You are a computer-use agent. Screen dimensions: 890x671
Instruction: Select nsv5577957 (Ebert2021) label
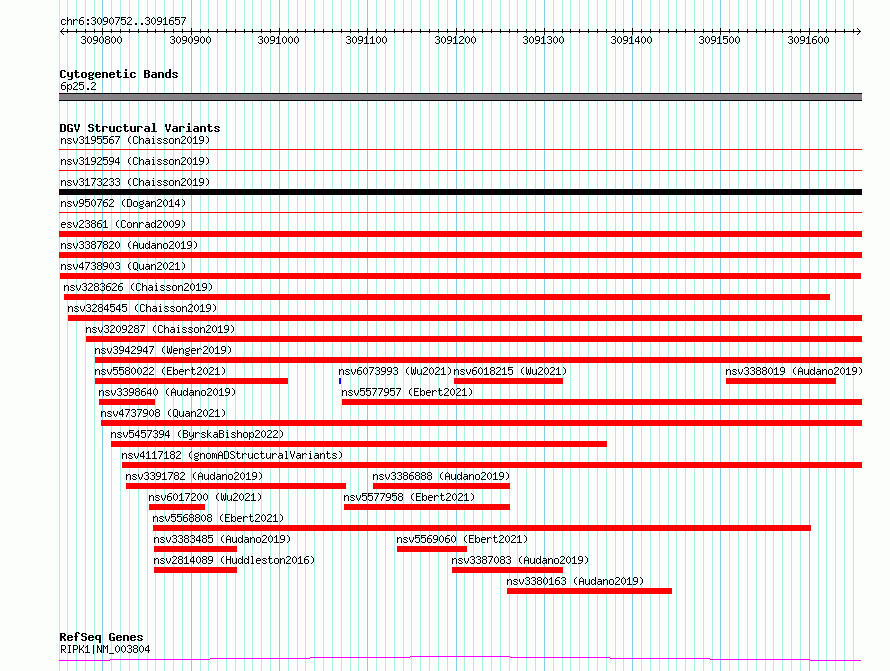coord(407,392)
